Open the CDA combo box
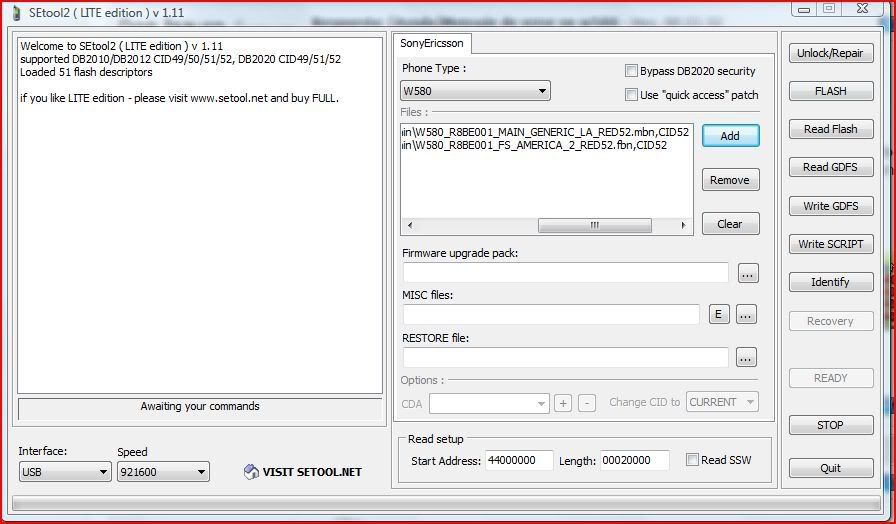The height and width of the screenshot is (524, 896). tap(489, 403)
